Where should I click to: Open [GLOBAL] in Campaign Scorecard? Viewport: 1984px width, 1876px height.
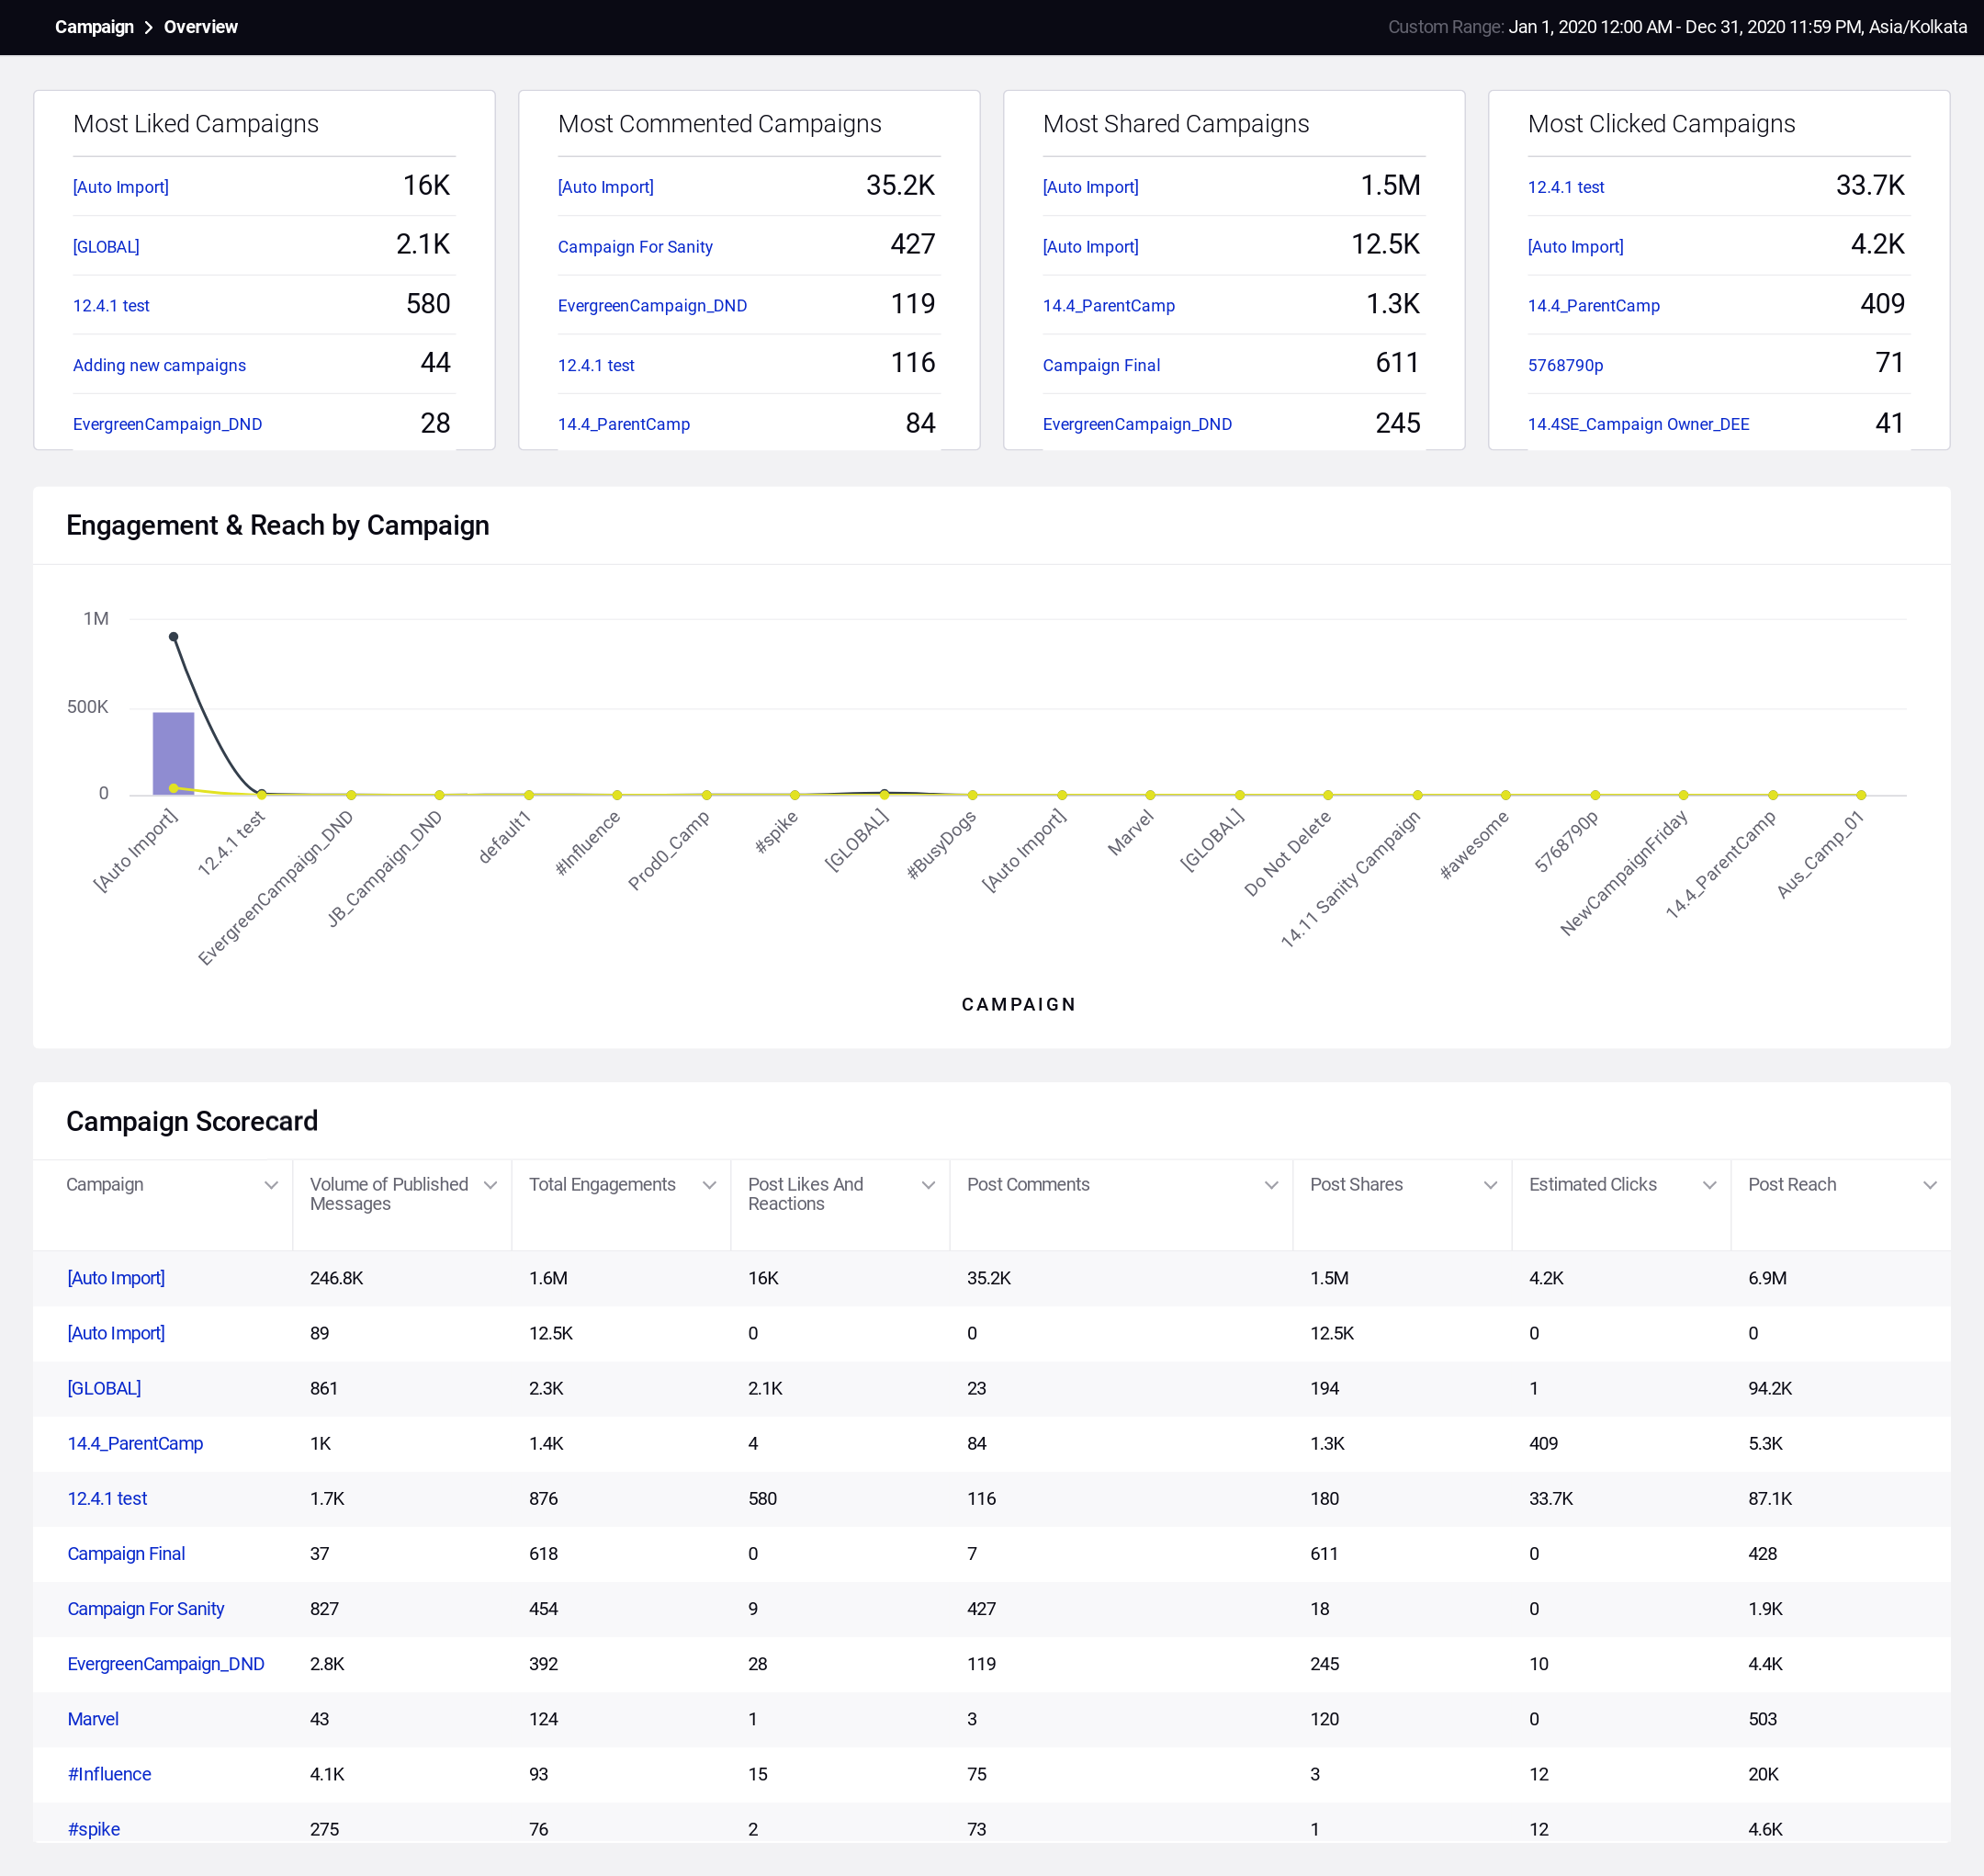[x=104, y=1388]
